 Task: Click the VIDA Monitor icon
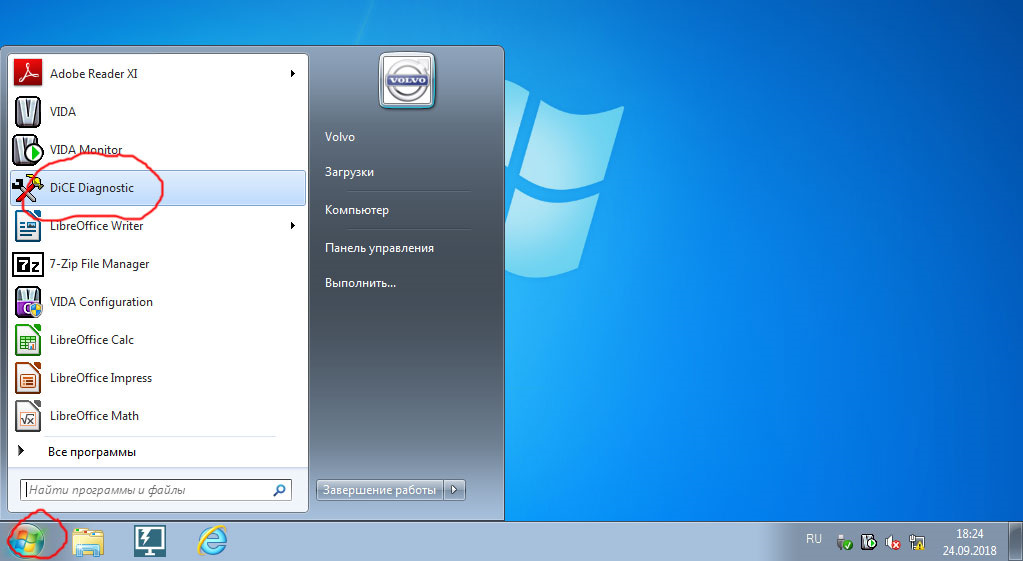coord(28,150)
